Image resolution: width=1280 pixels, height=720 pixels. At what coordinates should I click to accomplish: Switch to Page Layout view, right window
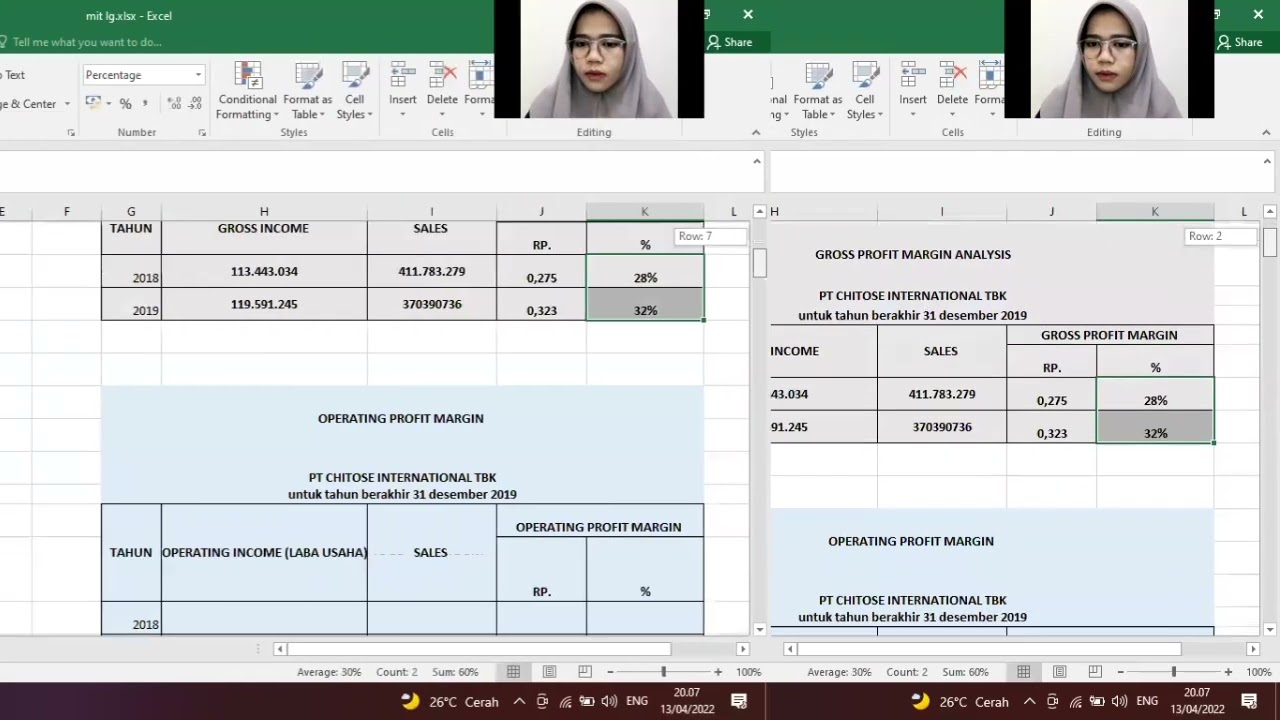[1059, 672]
